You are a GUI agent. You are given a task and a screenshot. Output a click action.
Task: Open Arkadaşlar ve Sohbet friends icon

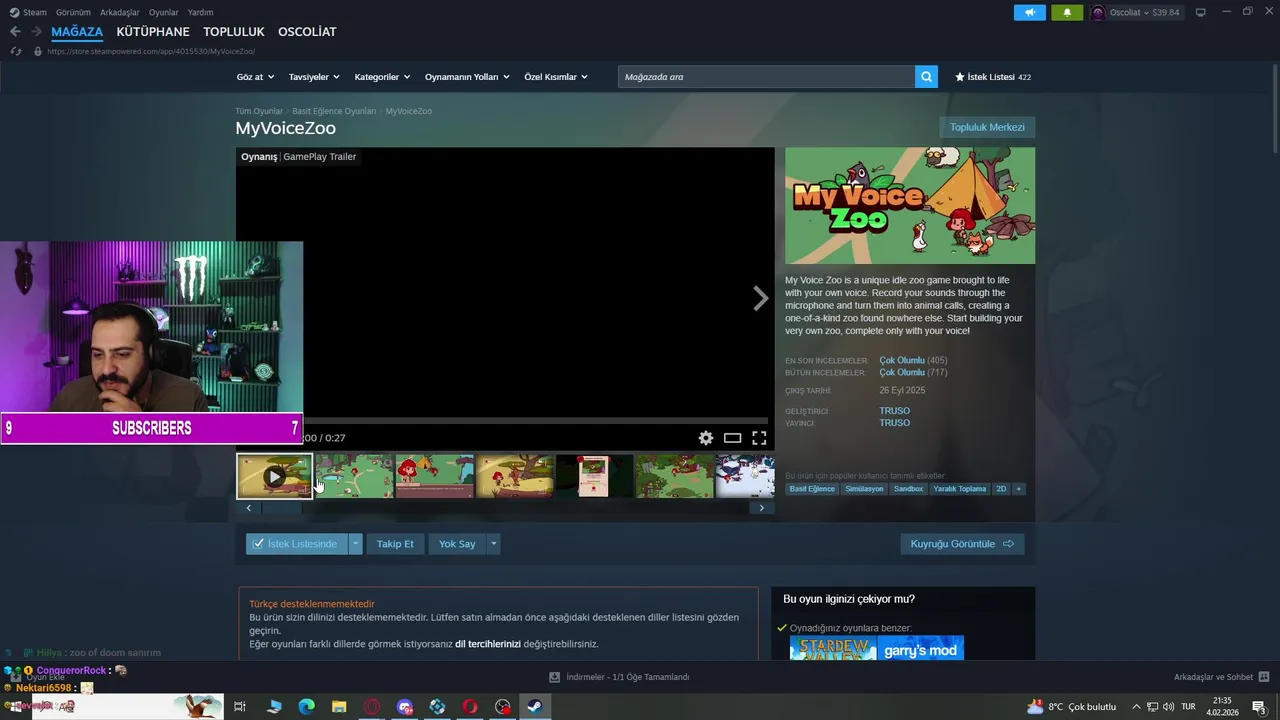pyautogui.click(x=1264, y=677)
